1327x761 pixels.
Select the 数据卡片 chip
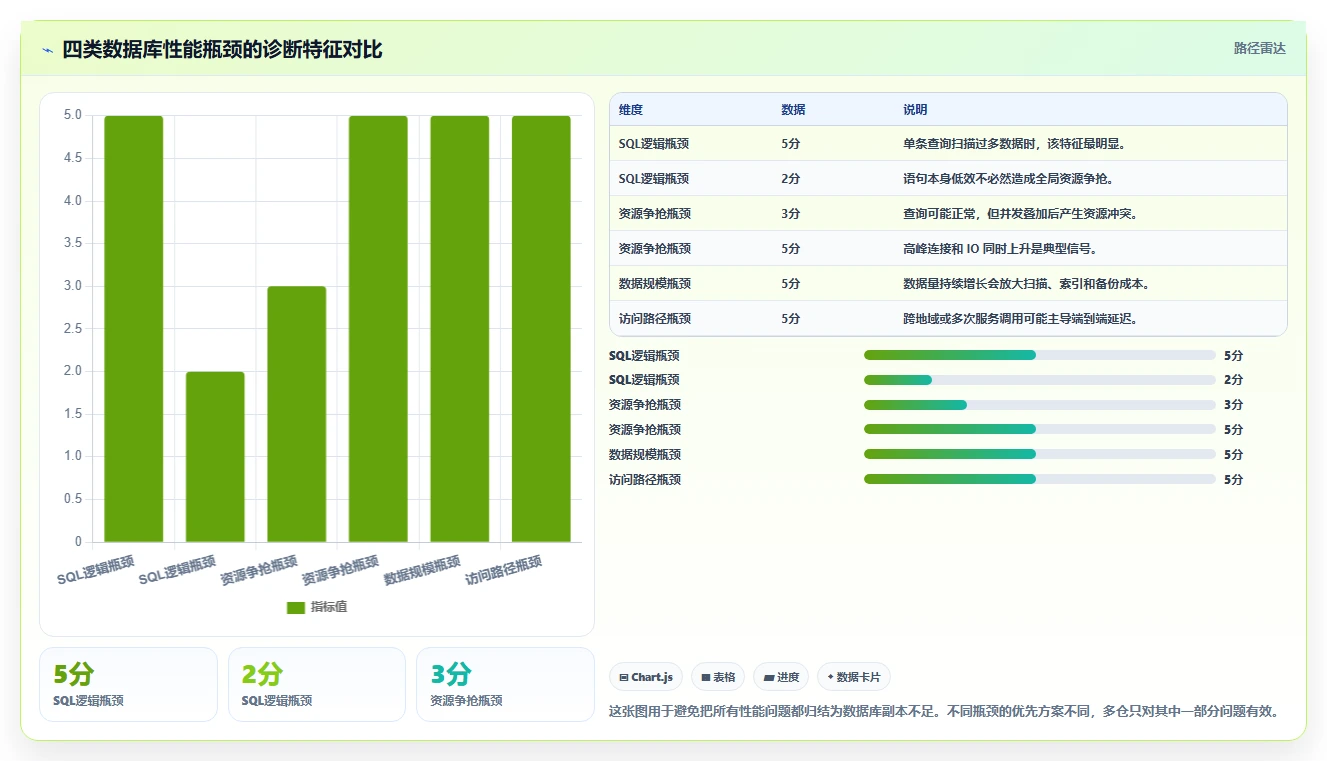pyautogui.click(x=854, y=677)
